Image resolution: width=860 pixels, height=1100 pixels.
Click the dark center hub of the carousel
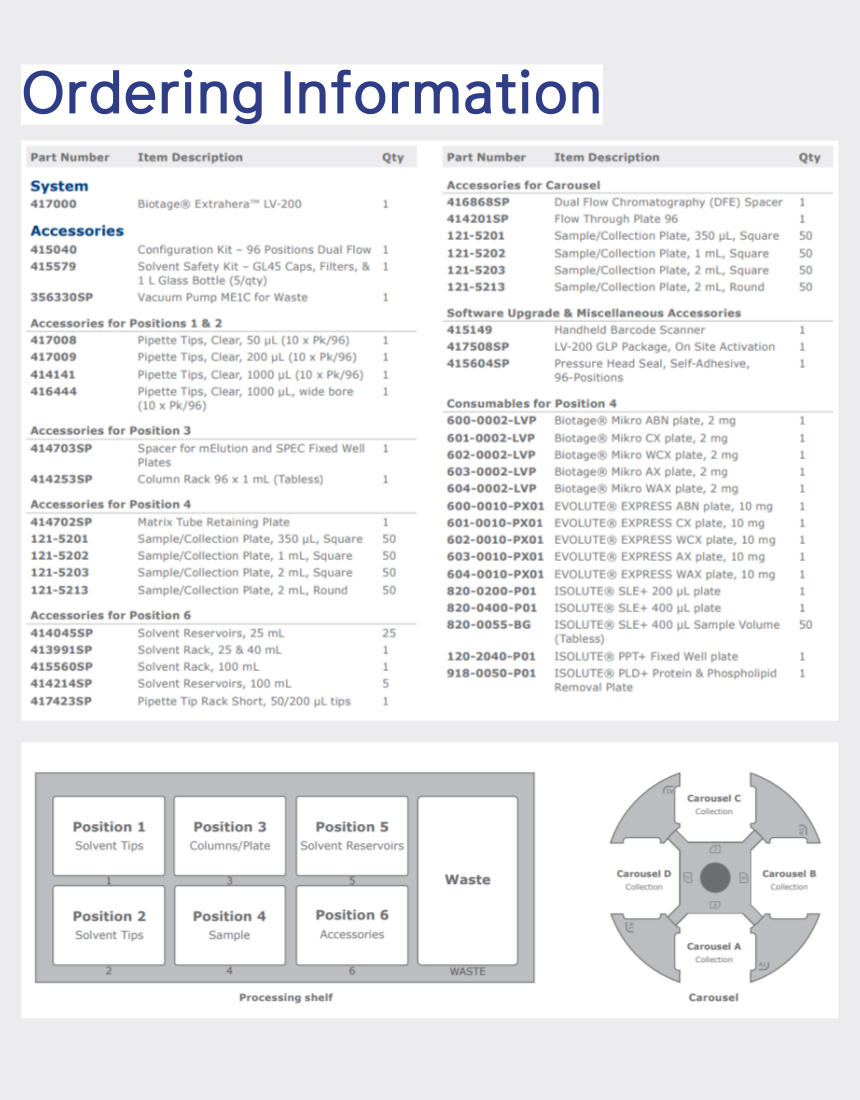(x=714, y=879)
